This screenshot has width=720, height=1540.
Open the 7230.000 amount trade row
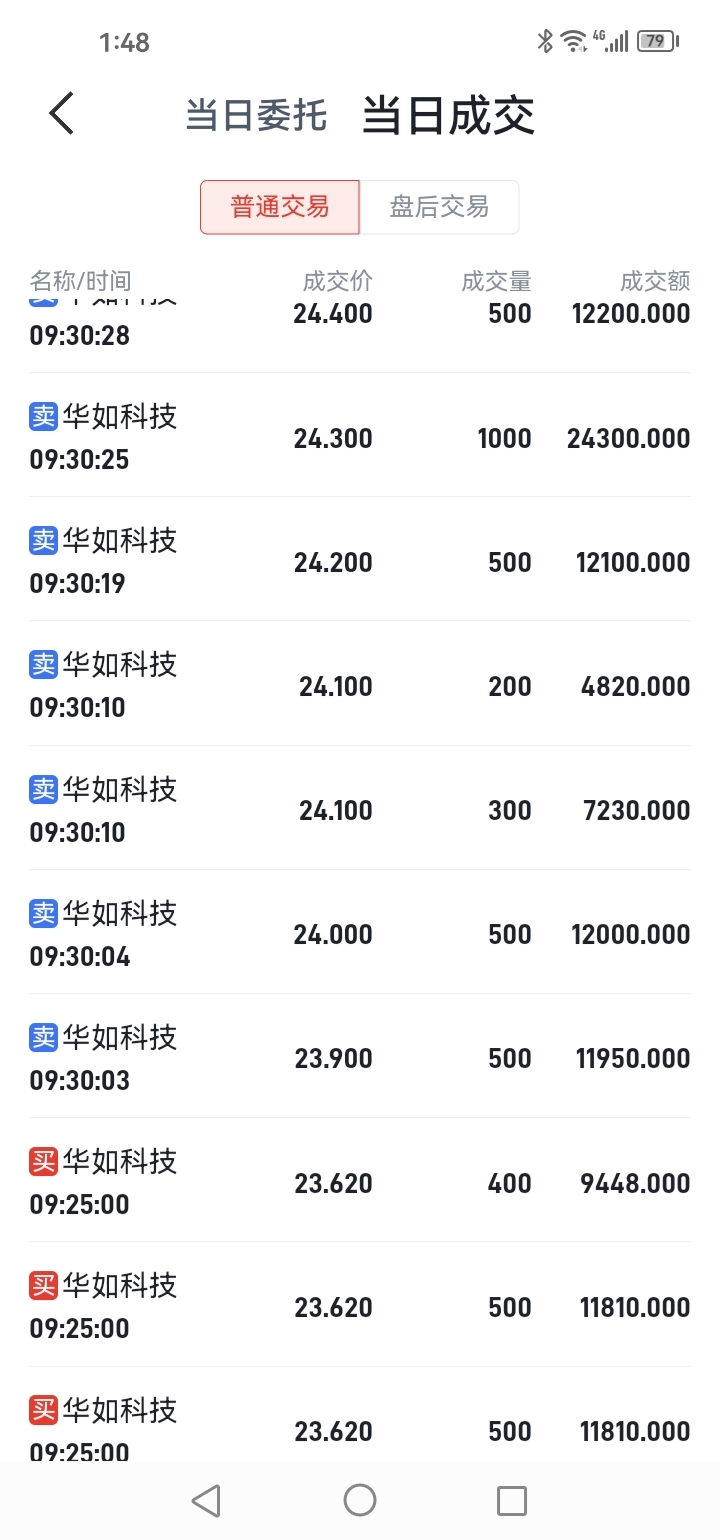click(x=360, y=808)
